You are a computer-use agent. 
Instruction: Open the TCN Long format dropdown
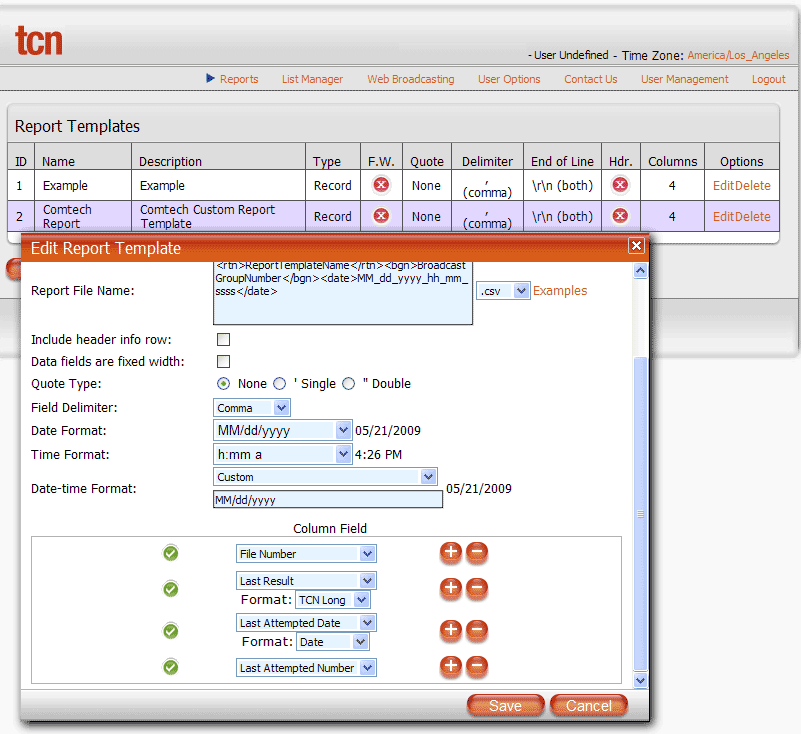coord(333,600)
